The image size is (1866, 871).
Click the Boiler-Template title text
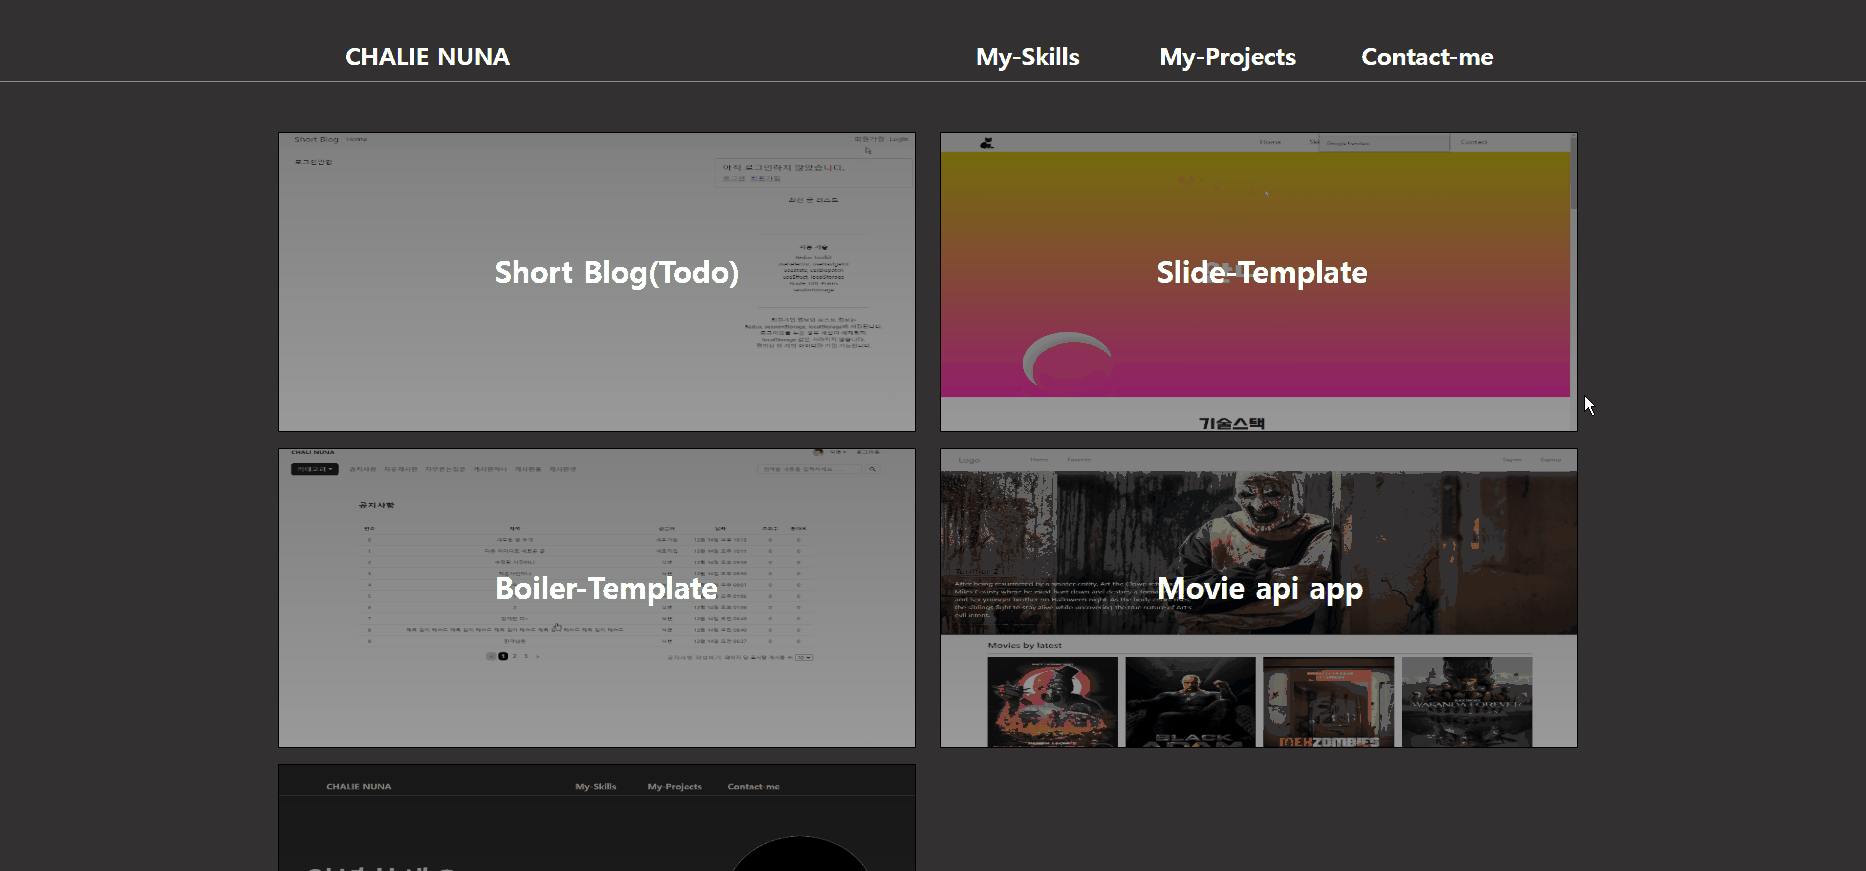click(x=606, y=589)
